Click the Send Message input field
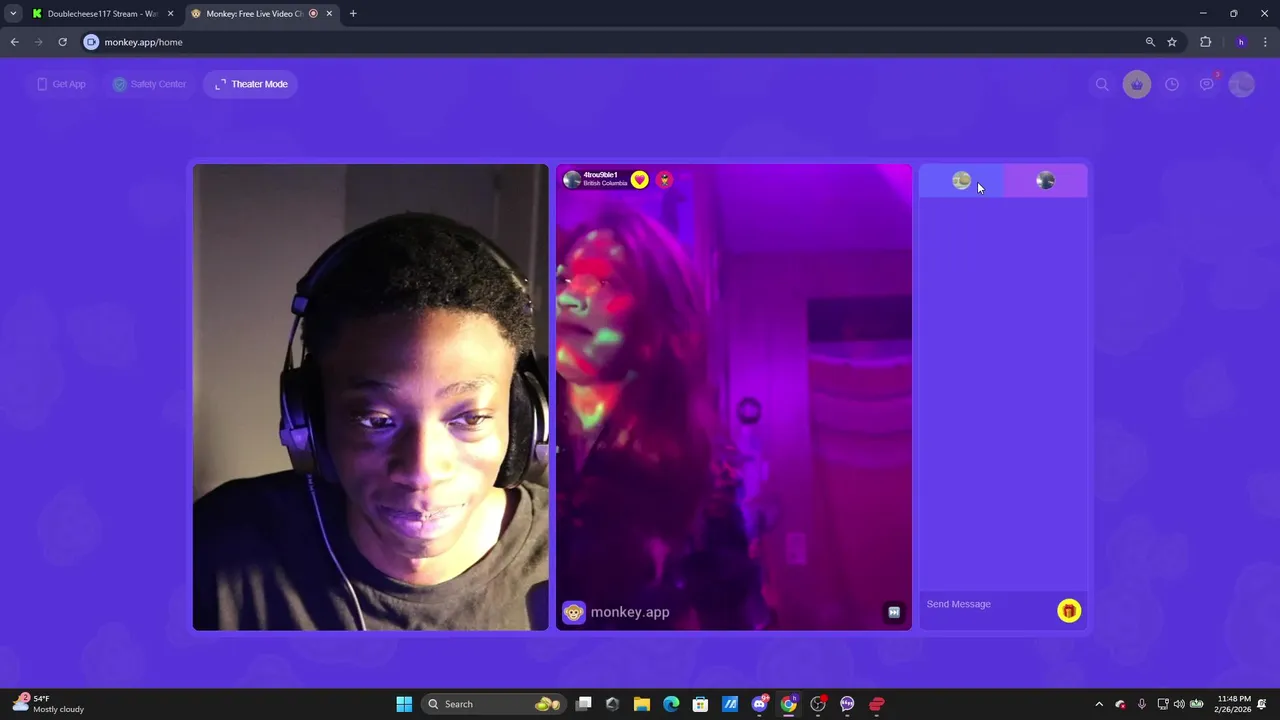The height and width of the screenshot is (720, 1280). pyautogui.click(x=988, y=604)
